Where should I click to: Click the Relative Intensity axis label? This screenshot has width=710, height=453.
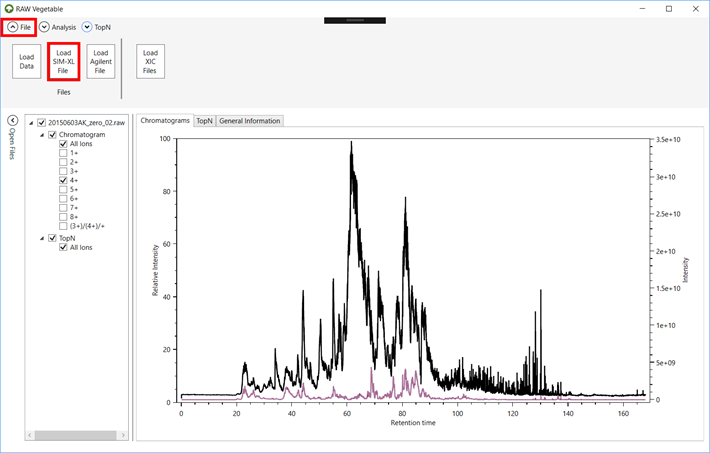point(155,270)
